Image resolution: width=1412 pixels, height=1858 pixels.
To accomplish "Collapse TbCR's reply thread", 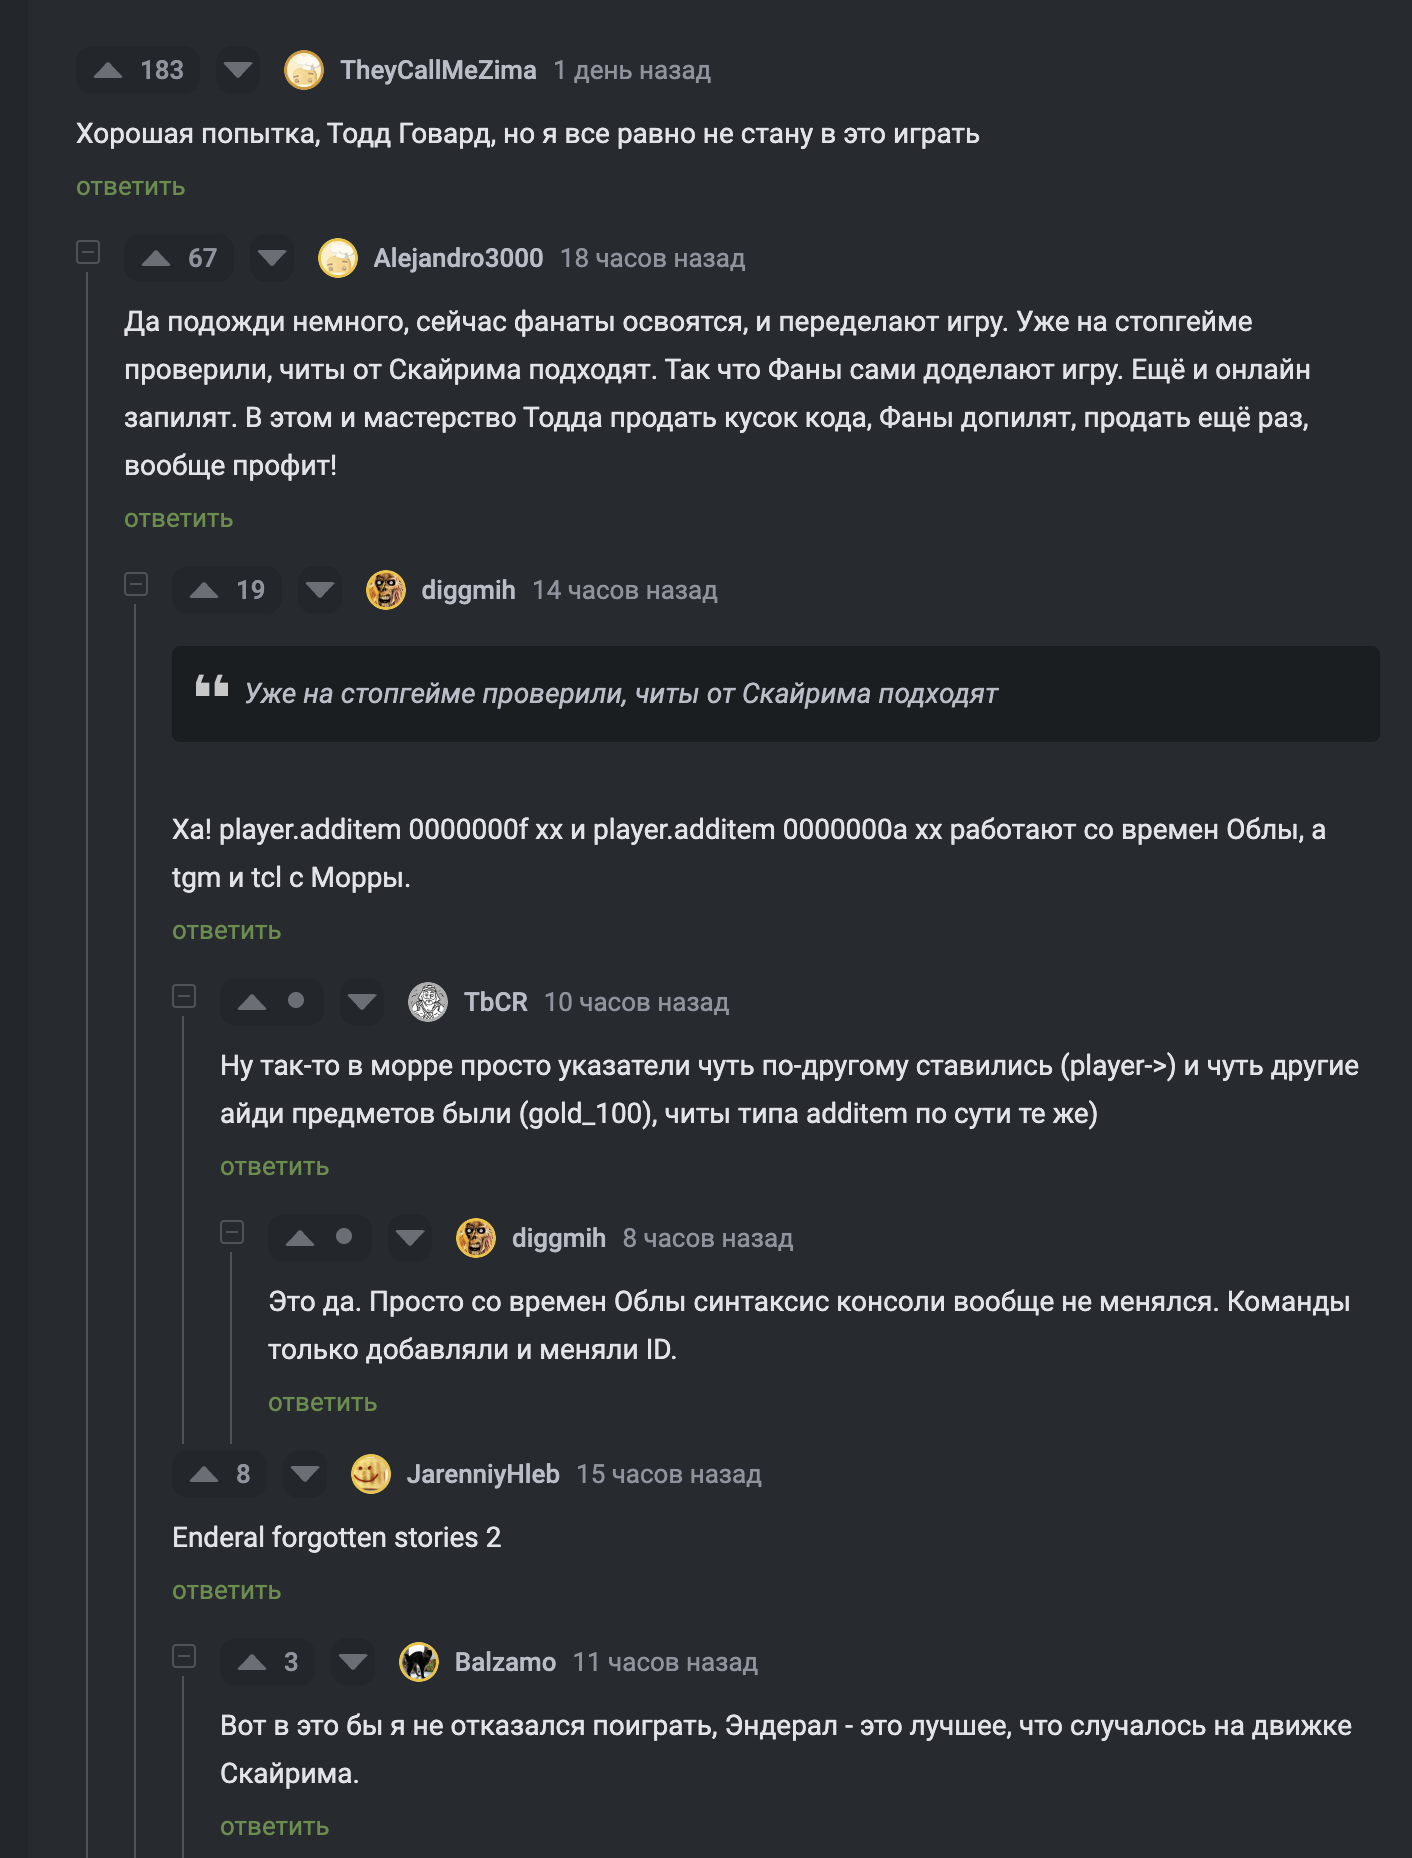I will click(x=184, y=996).
